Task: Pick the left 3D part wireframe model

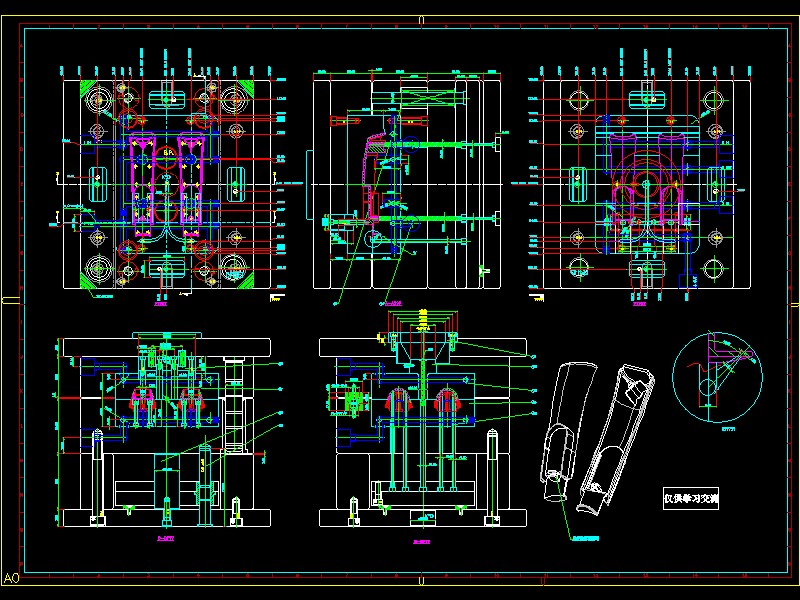Action: [567, 431]
